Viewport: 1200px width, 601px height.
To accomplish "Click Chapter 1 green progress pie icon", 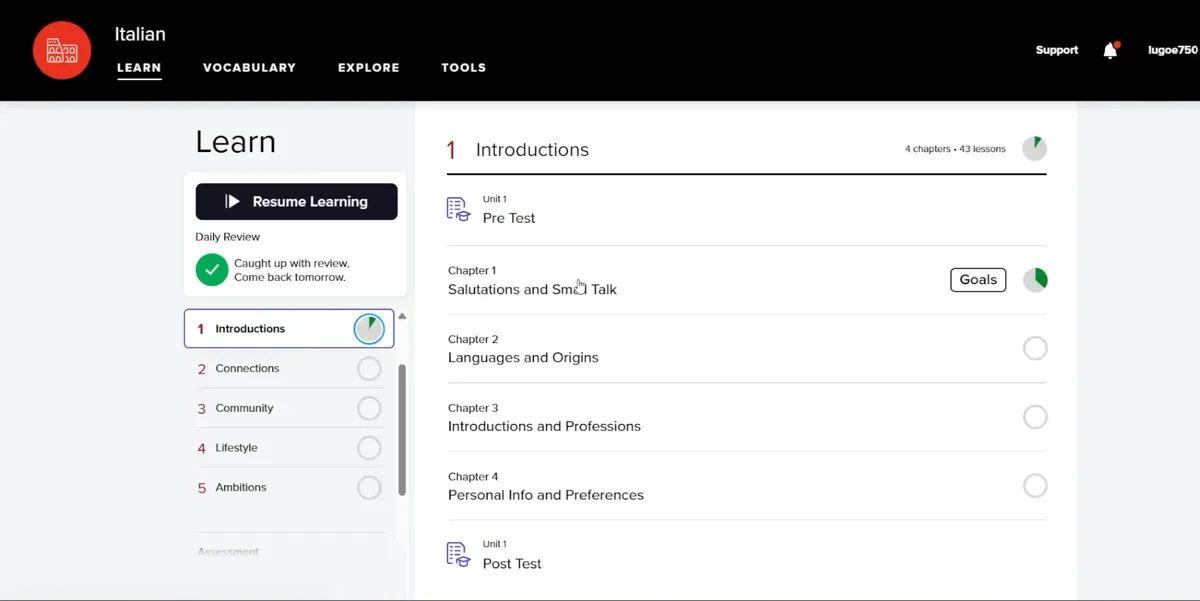I will click(1035, 280).
